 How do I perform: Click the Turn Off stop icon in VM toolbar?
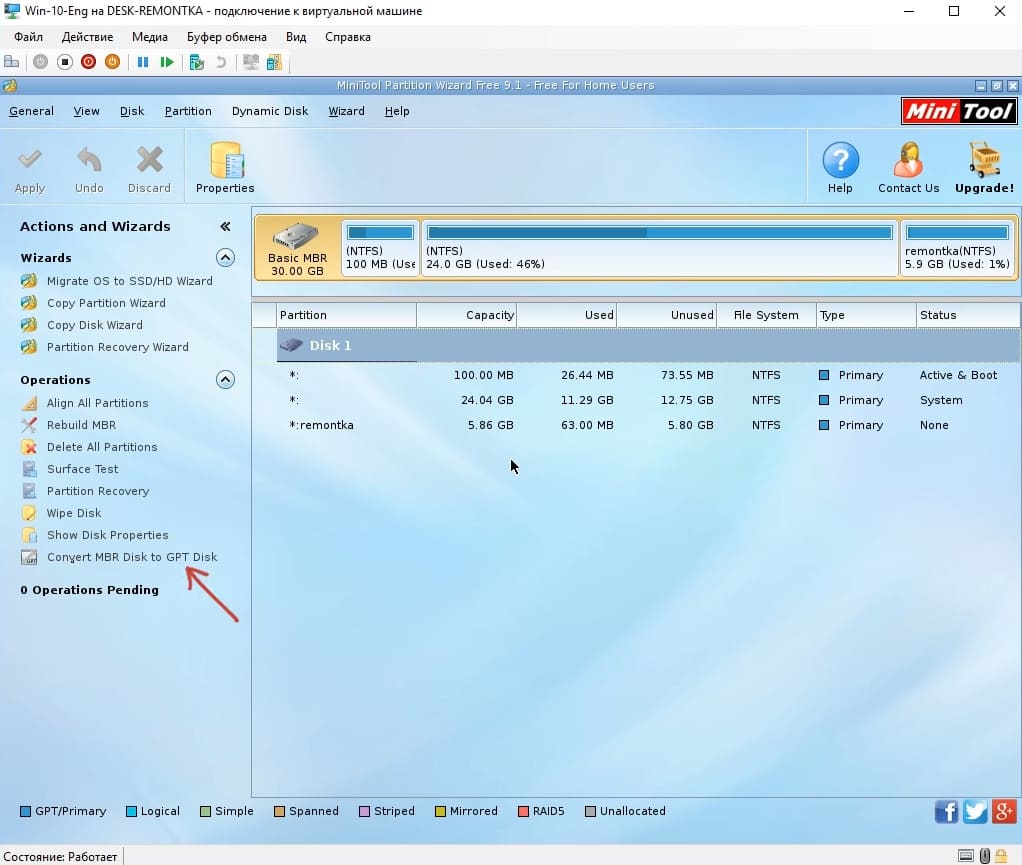click(65, 62)
